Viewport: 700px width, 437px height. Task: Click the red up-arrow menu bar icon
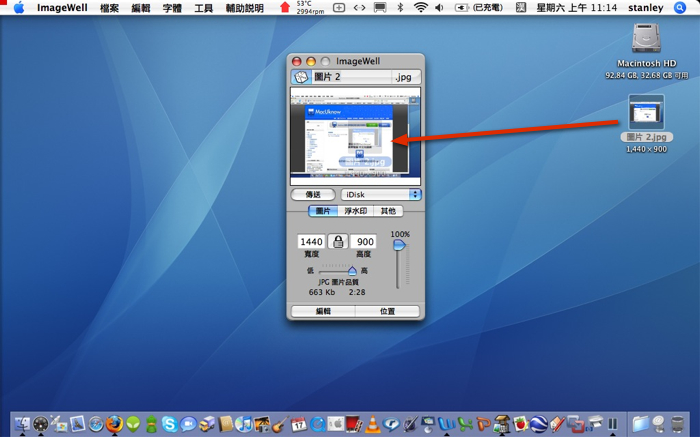pyautogui.click(x=284, y=7)
